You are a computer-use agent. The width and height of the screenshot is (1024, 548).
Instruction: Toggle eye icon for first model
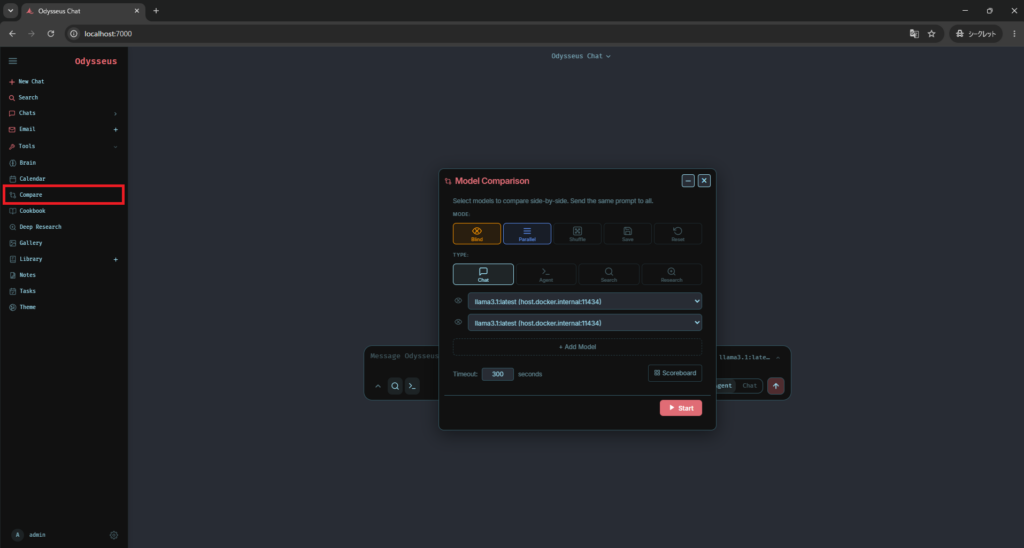click(x=458, y=301)
